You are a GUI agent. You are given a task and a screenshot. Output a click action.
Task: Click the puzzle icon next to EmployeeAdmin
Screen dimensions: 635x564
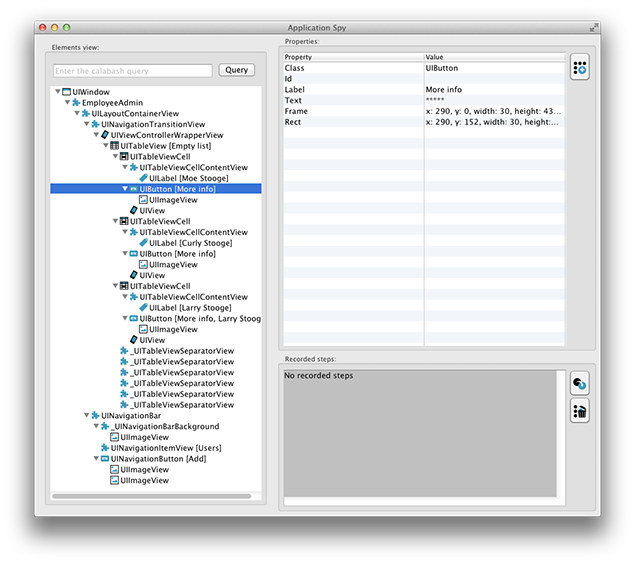pos(76,103)
